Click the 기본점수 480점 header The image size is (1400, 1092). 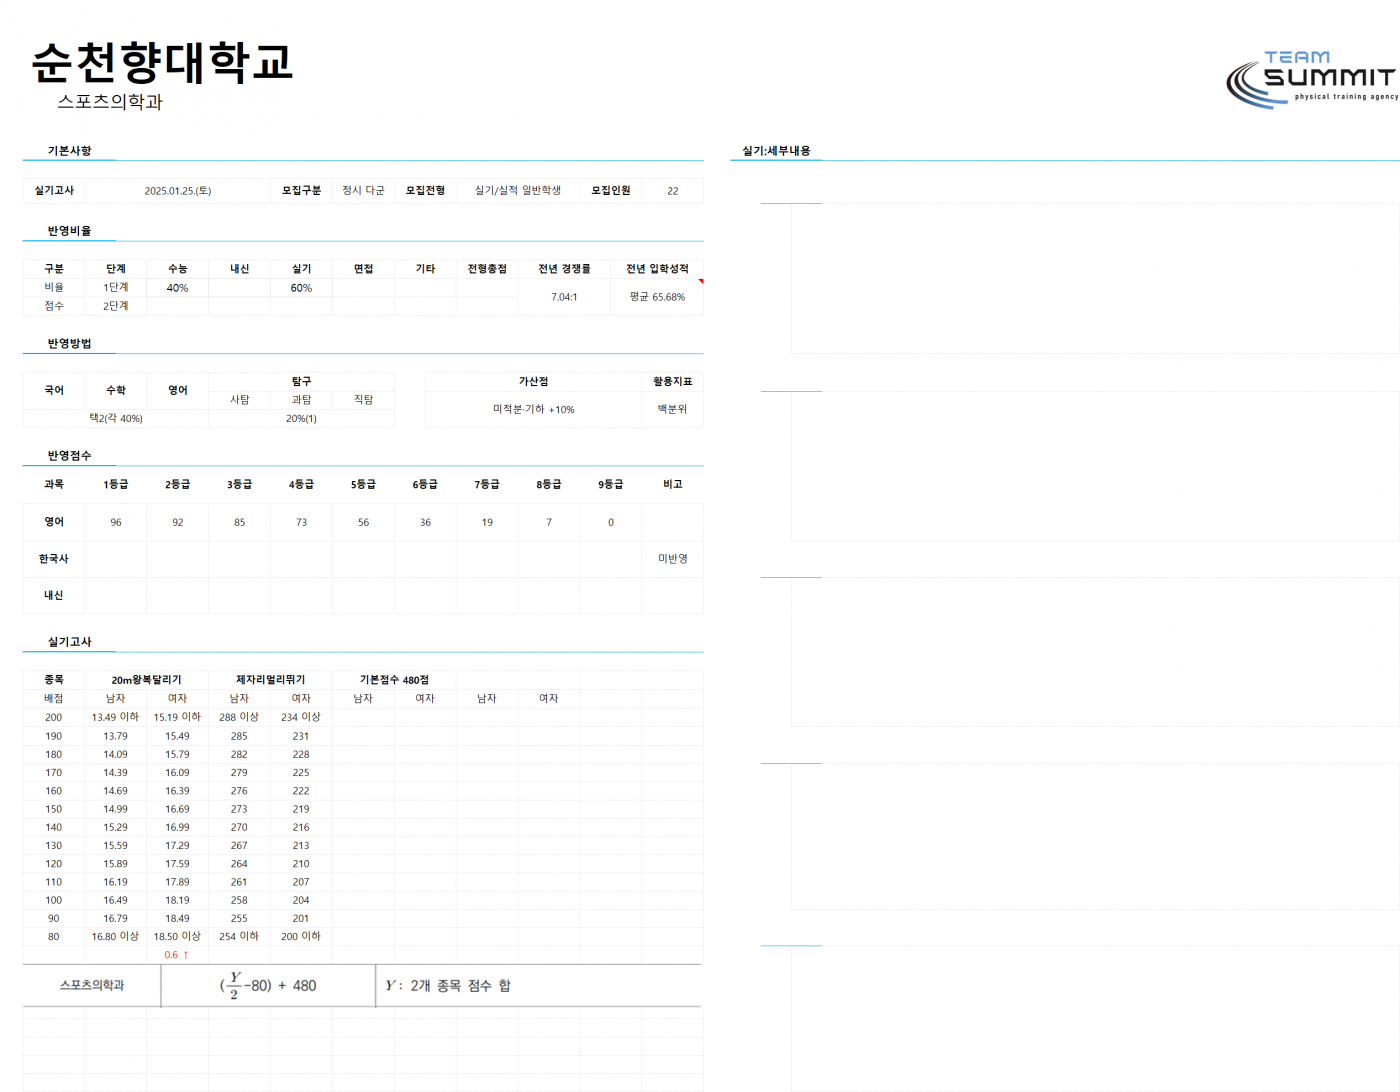coord(394,680)
